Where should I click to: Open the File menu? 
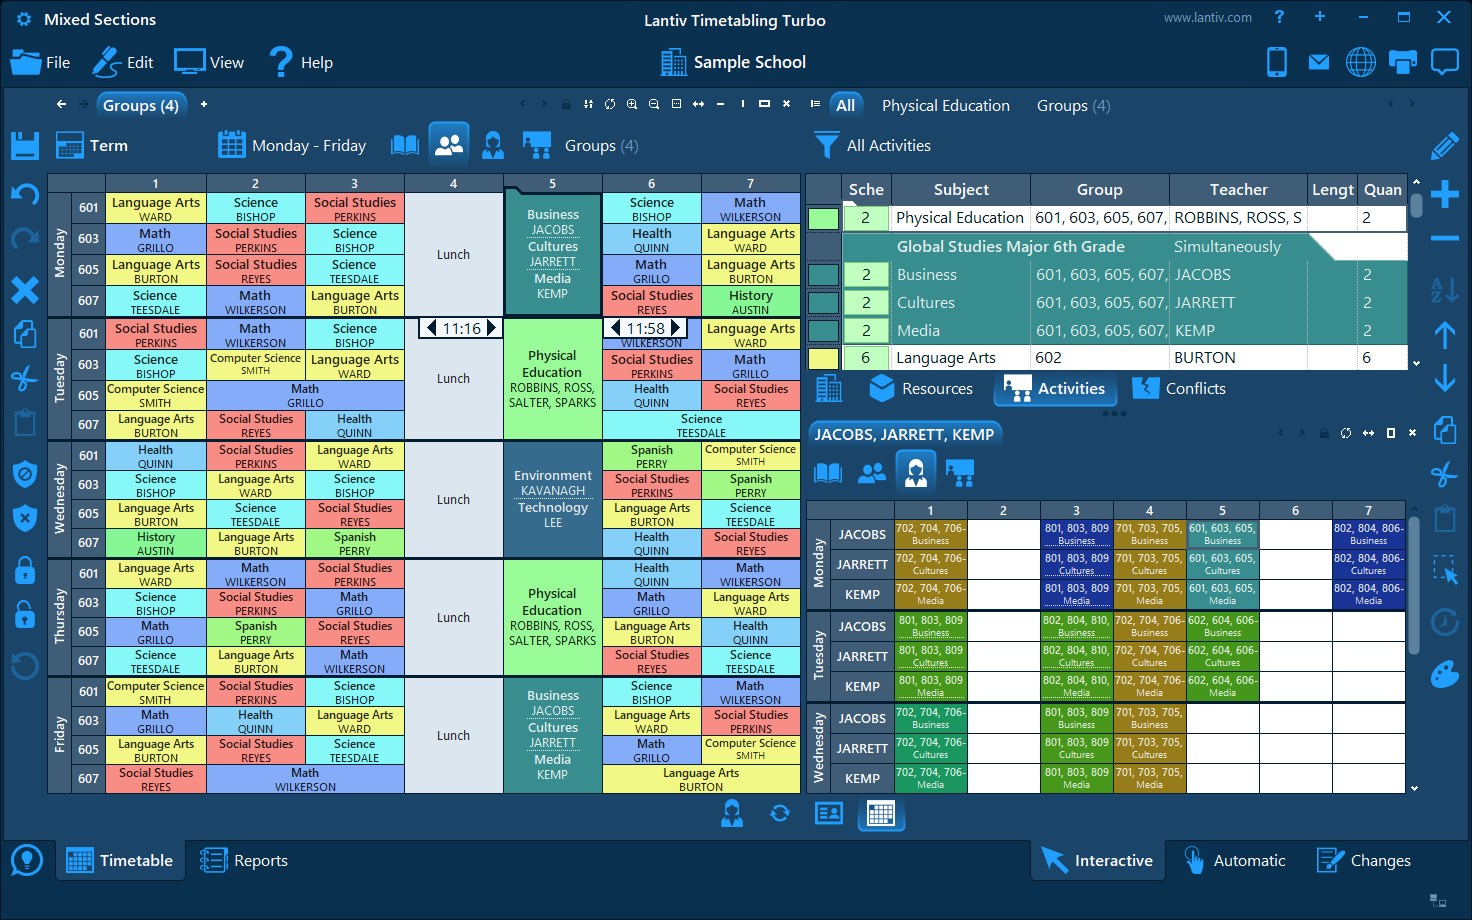[x=41, y=62]
